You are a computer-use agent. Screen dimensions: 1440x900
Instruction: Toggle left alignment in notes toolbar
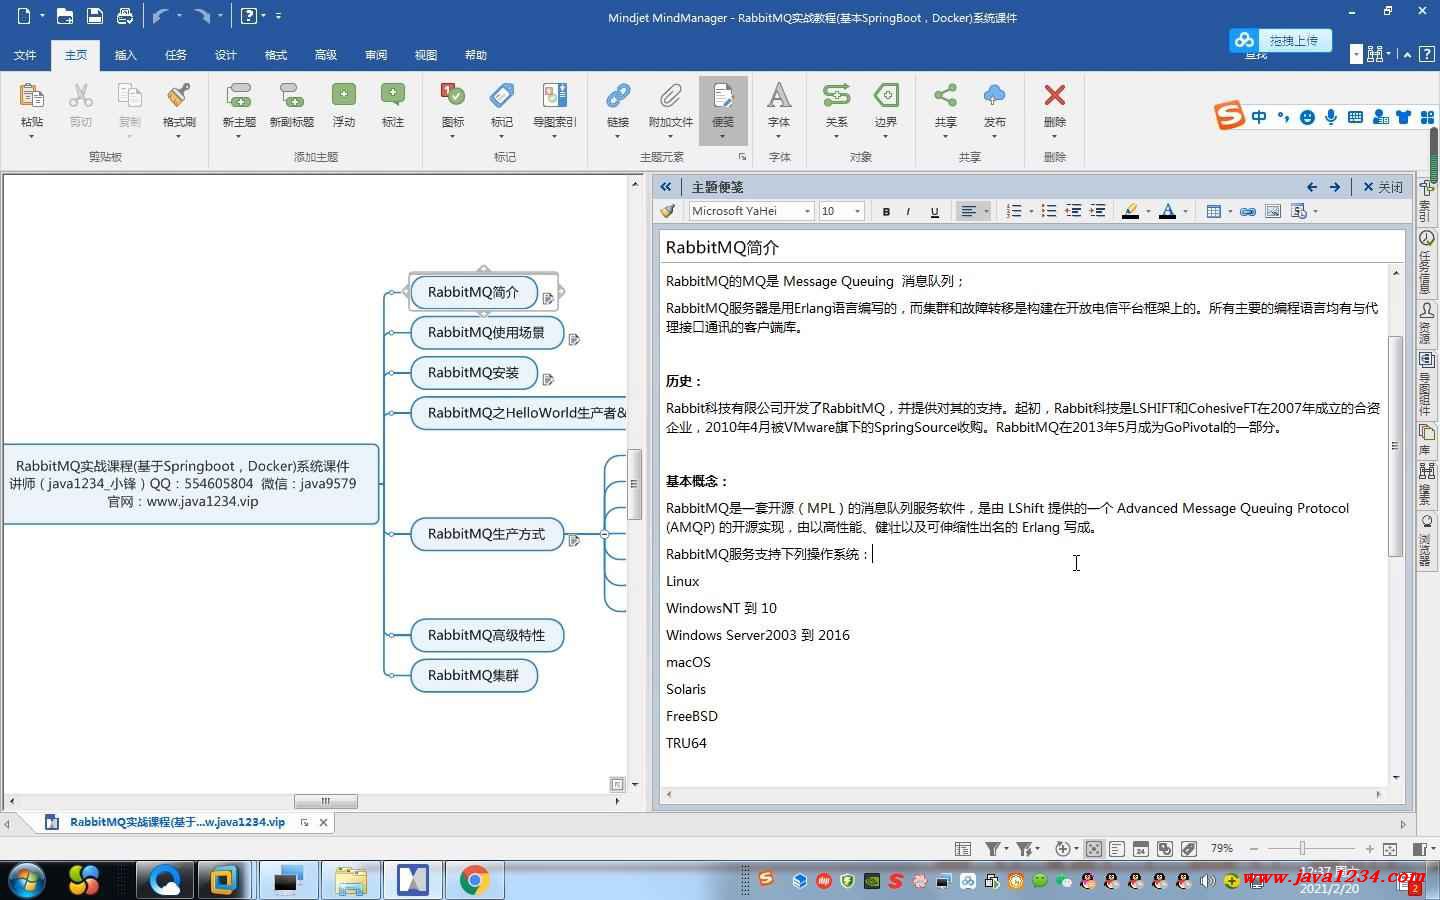point(968,211)
